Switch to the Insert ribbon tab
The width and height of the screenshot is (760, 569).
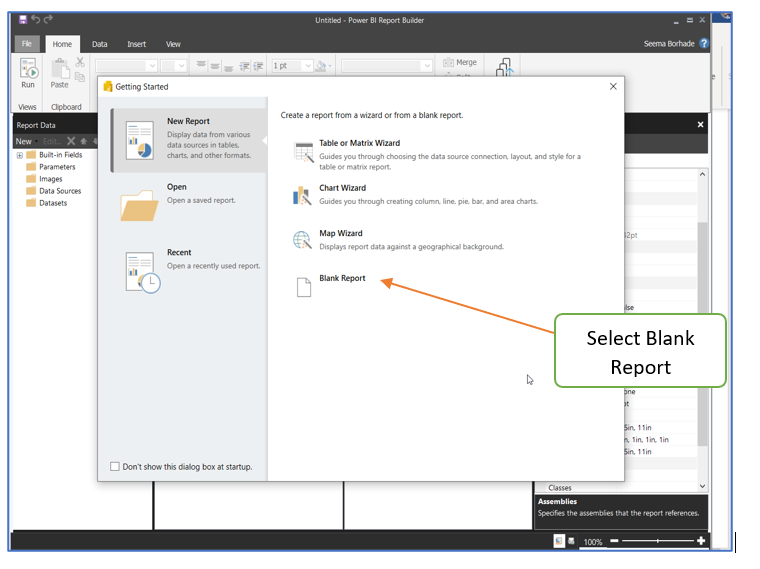(136, 44)
